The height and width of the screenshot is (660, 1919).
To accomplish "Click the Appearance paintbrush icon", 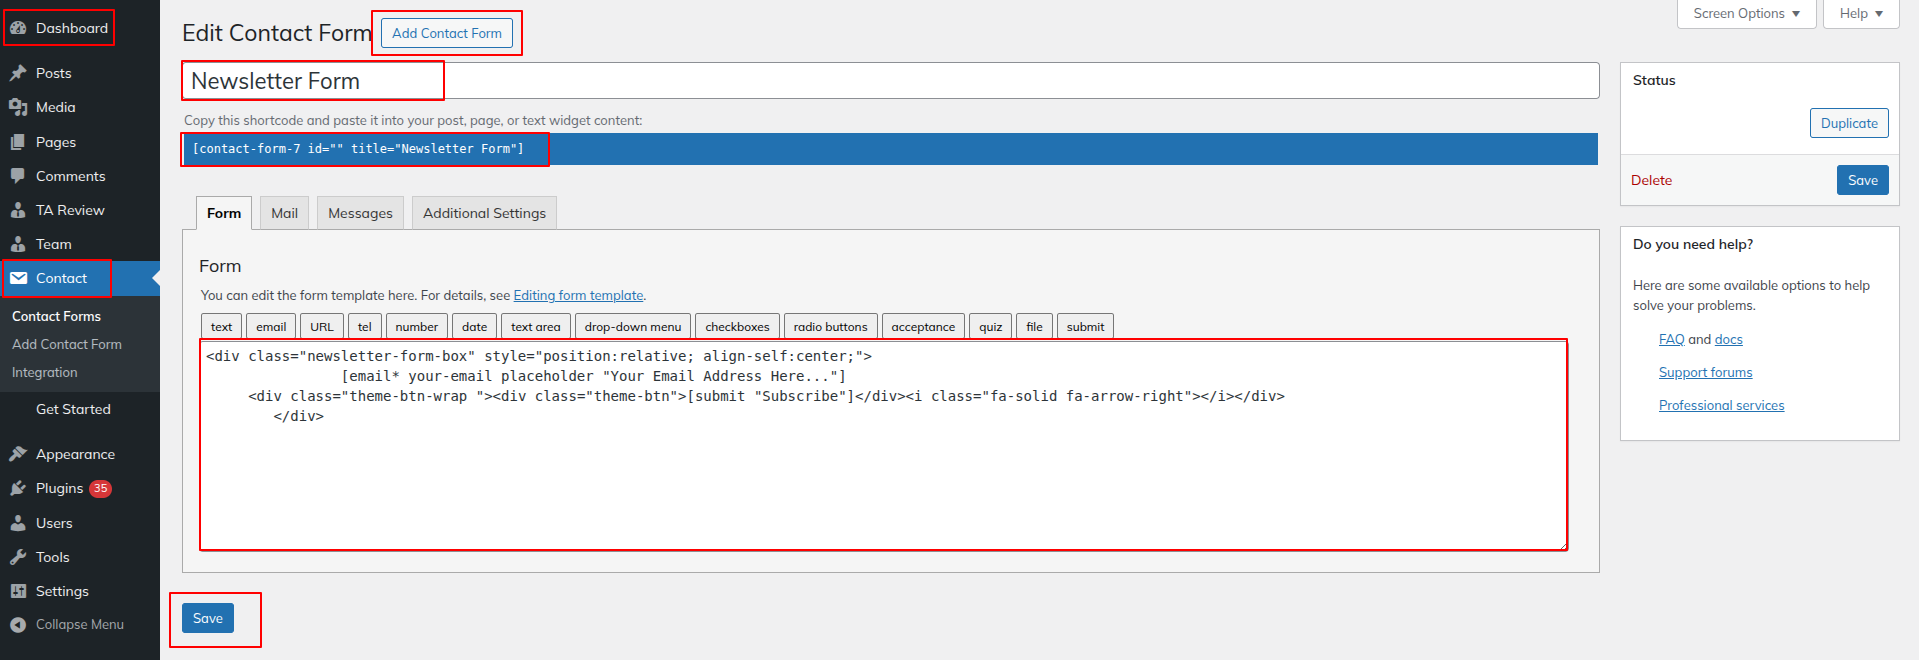I will pyautogui.click(x=18, y=454).
